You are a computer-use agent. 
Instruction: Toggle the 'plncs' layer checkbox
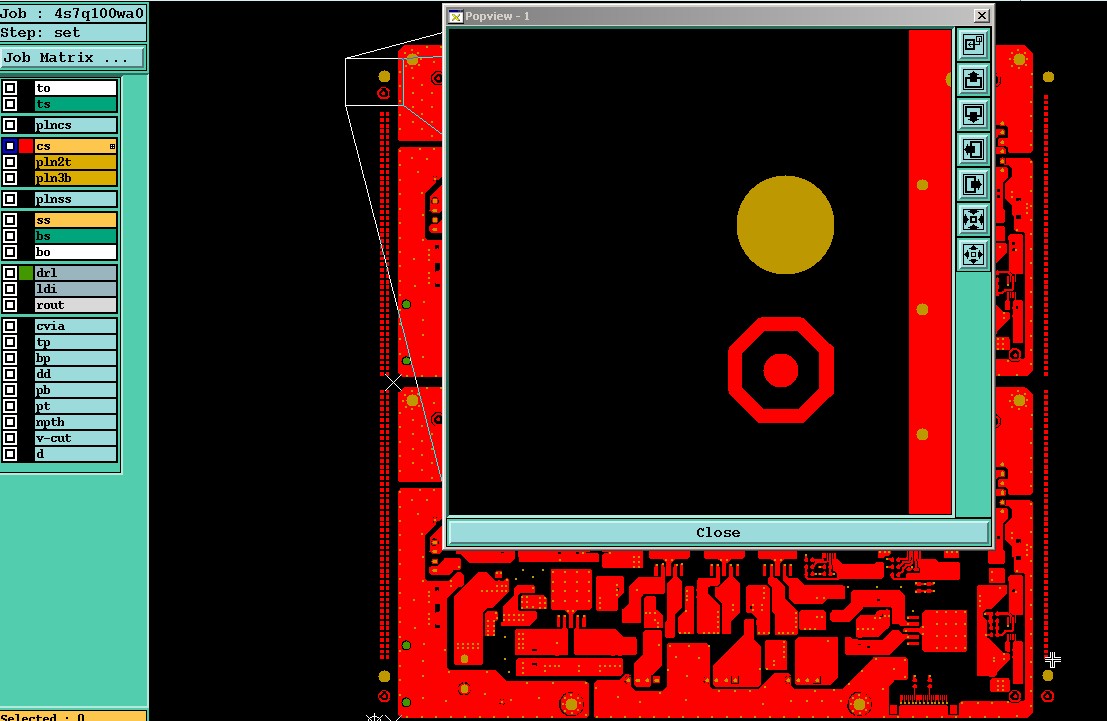tap(10, 126)
